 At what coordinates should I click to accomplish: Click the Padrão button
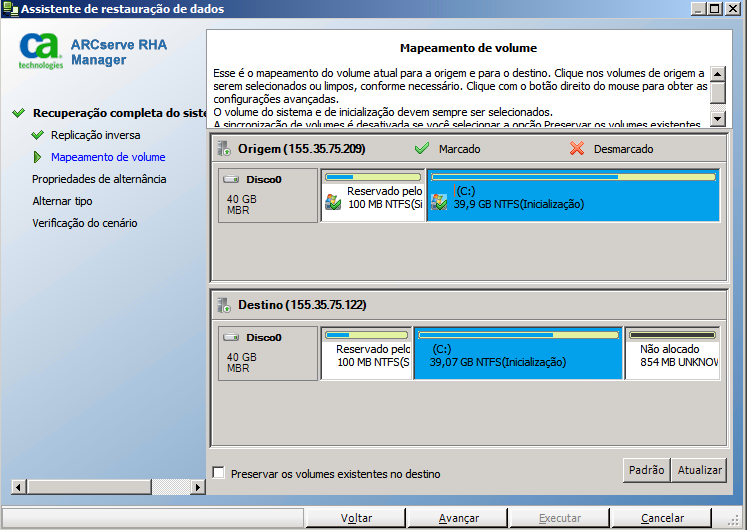tap(646, 470)
